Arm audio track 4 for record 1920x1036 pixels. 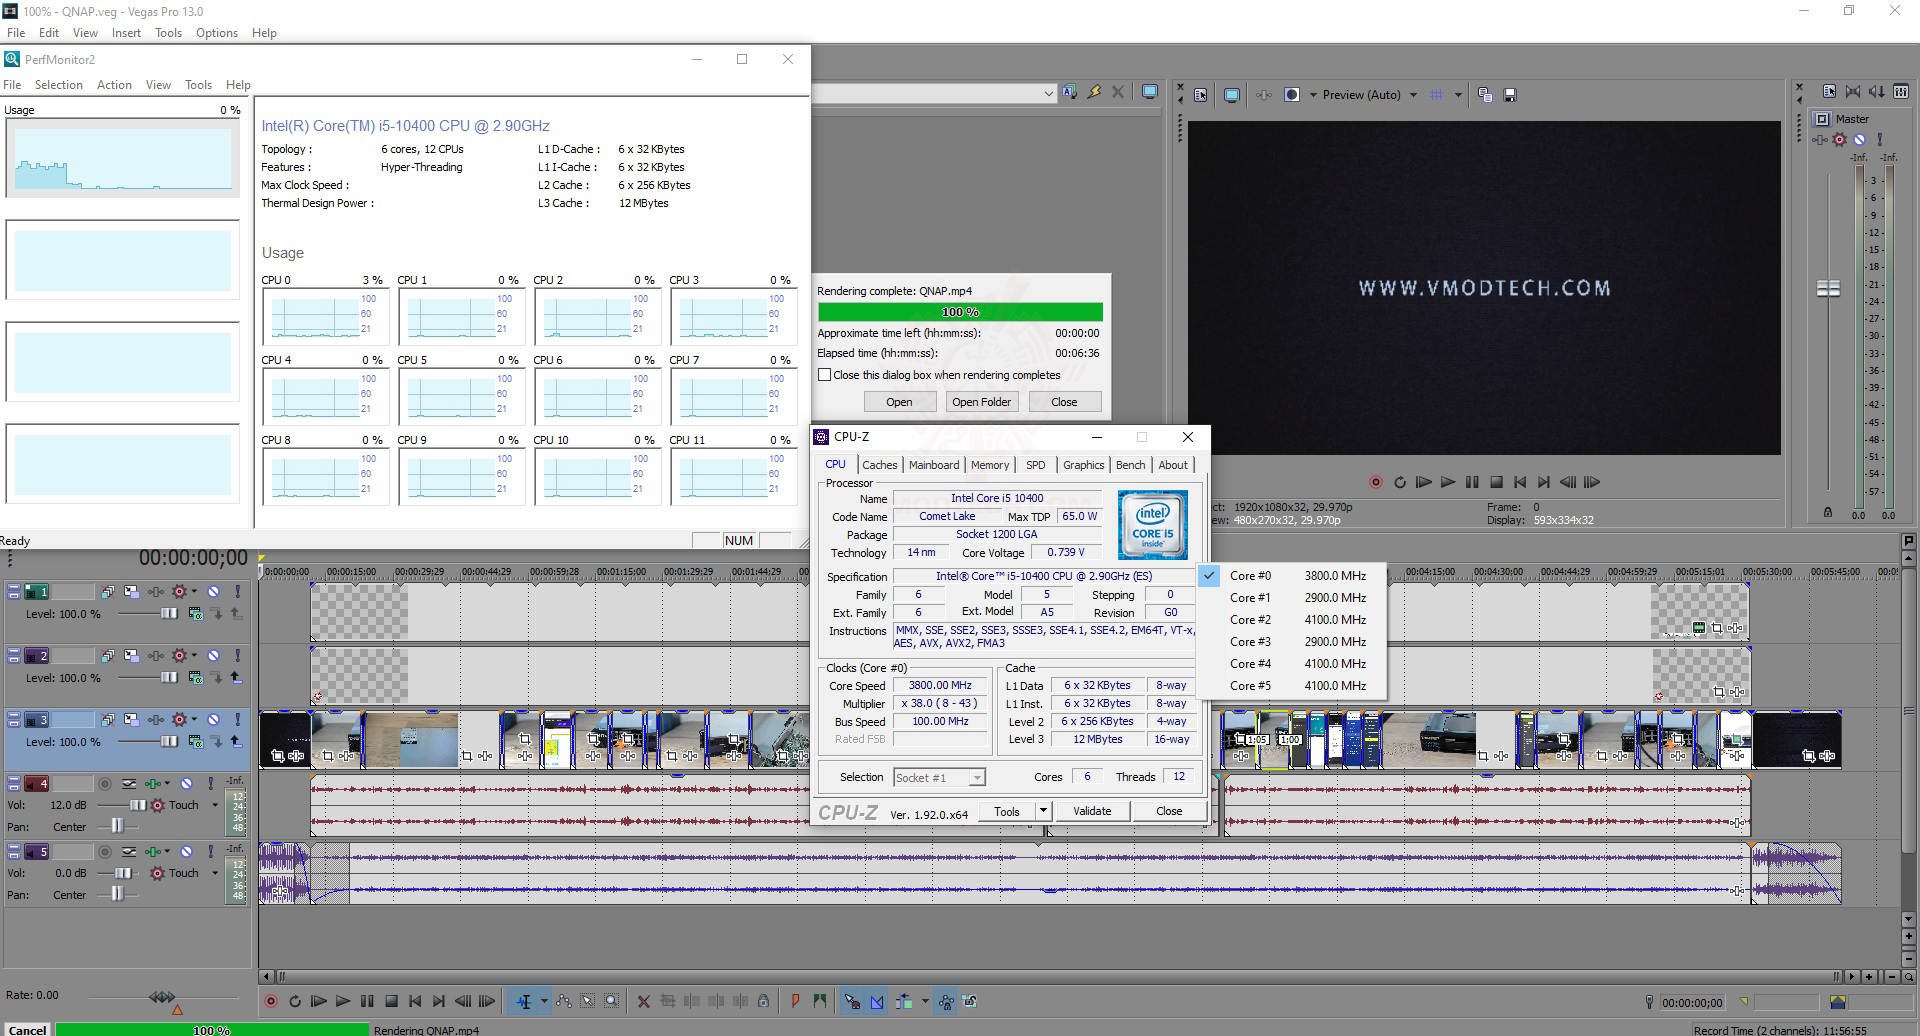[x=104, y=784]
